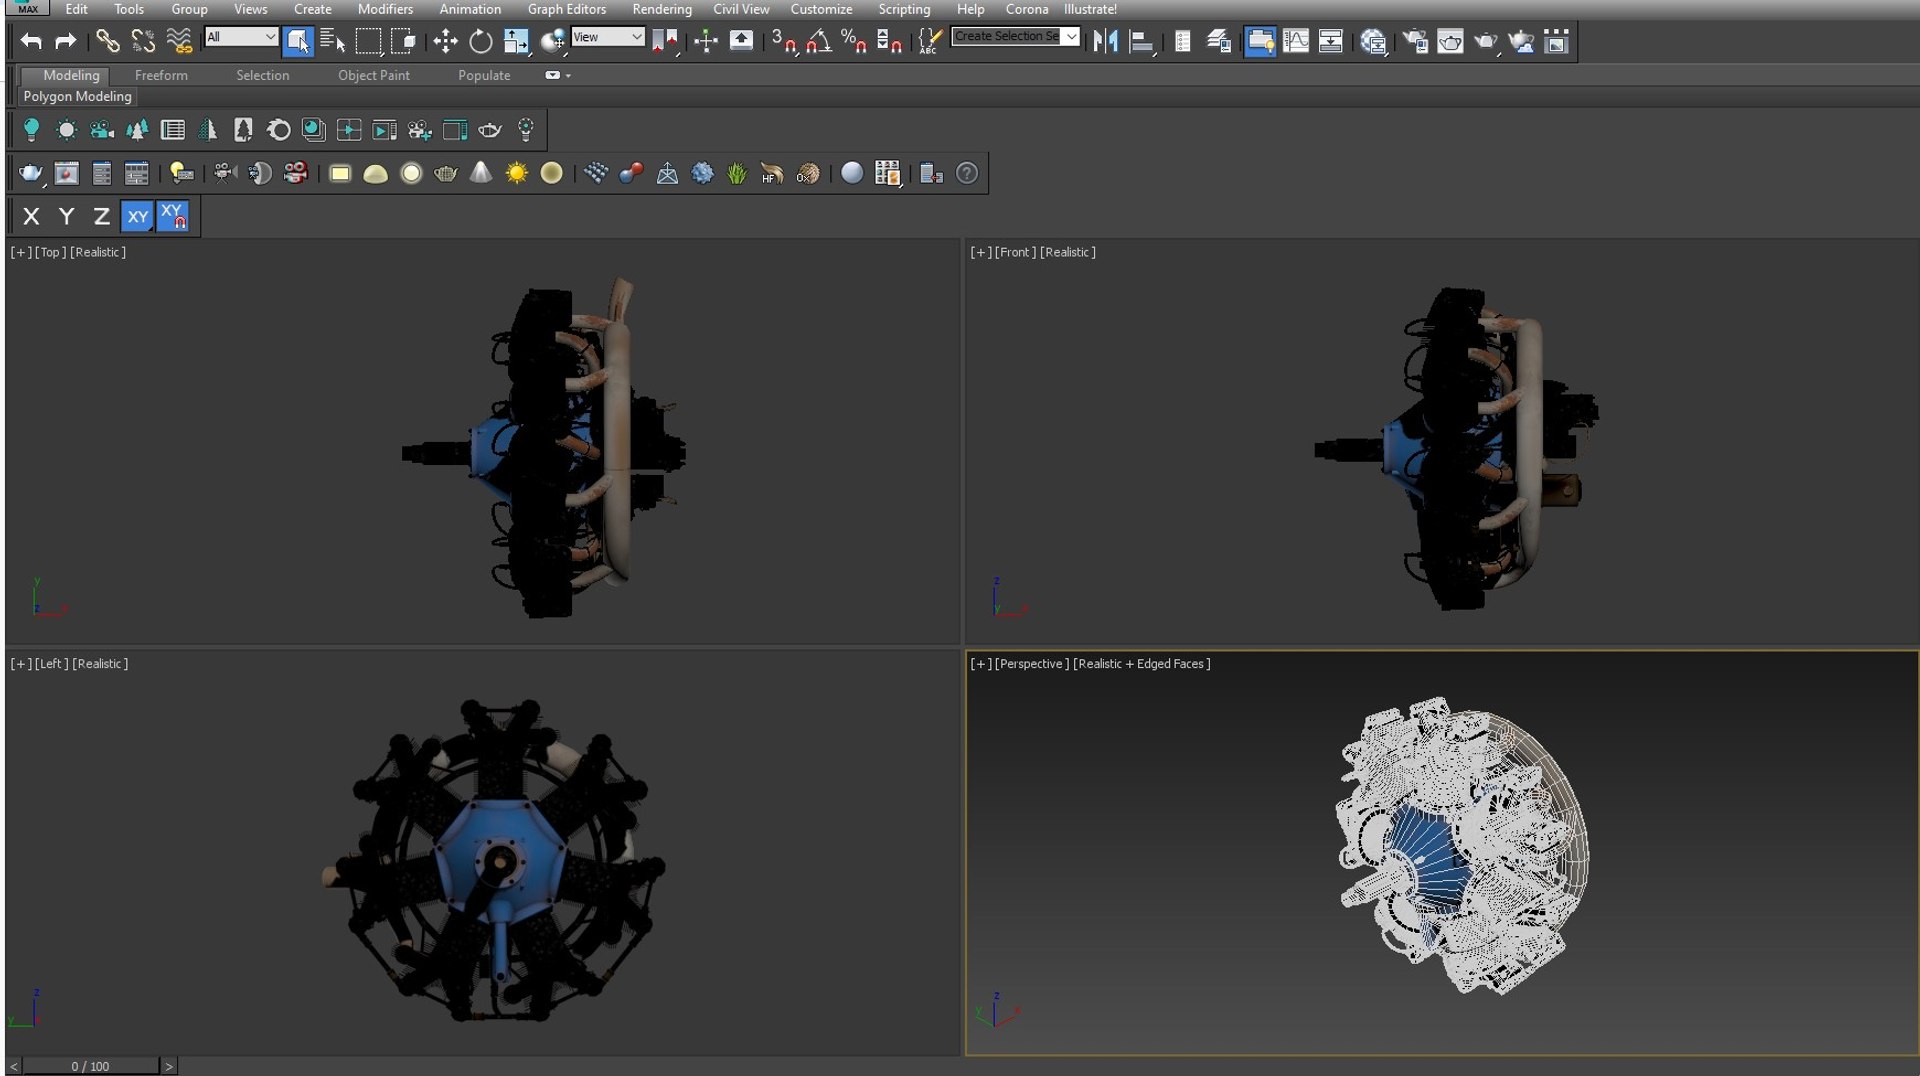Image resolution: width=1920 pixels, height=1076 pixels.
Task: Open the Render Setup teapot icon
Action: click(1415, 41)
